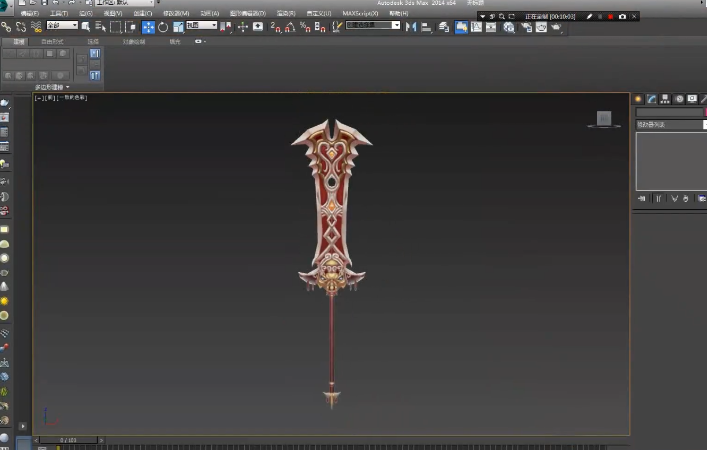This screenshot has width=707, height=450.
Task: Open the selection filter dropdown
Action: [x=61, y=25]
